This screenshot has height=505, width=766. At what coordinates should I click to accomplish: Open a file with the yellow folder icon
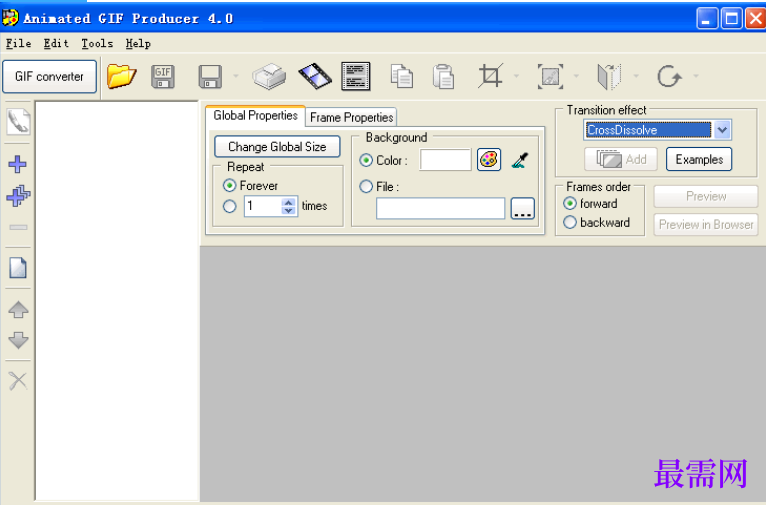[x=121, y=76]
